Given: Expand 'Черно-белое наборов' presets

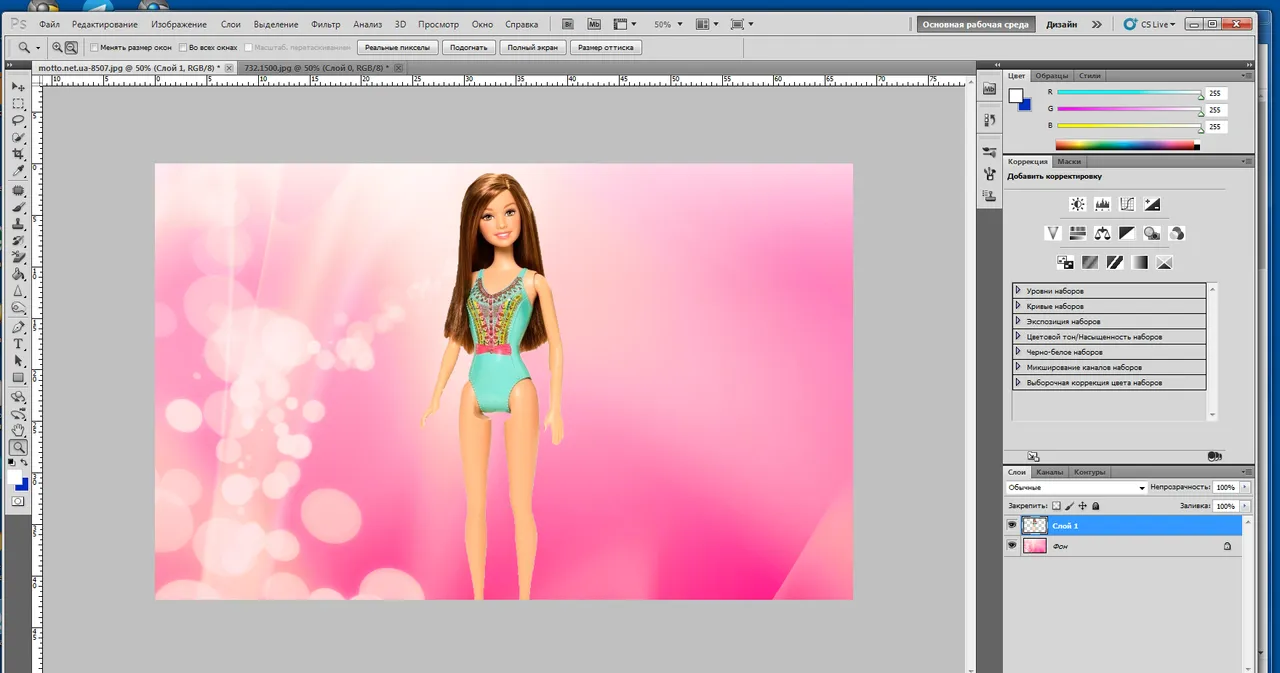Looking at the screenshot, I should pyautogui.click(x=1018, y=352).
